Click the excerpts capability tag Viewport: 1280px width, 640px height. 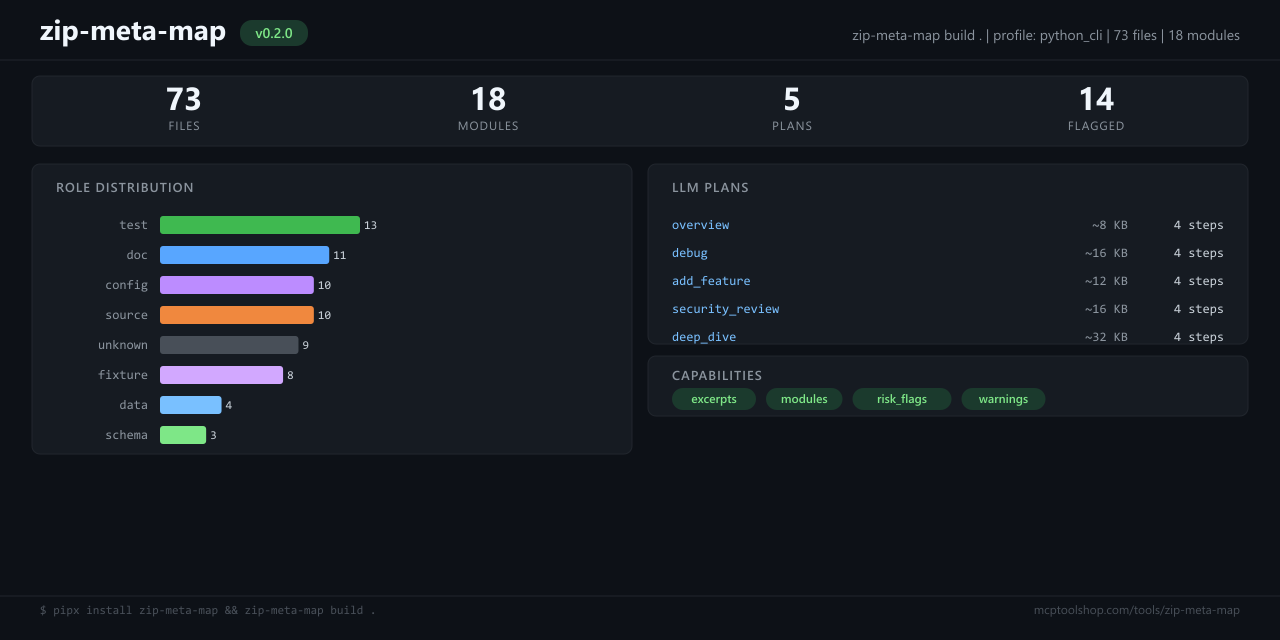click(713, 399)
